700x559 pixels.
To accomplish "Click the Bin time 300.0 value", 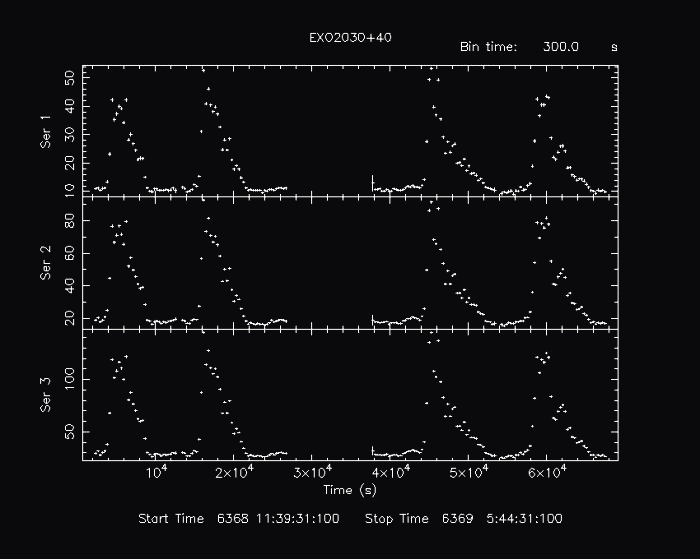I will (560, 47).
